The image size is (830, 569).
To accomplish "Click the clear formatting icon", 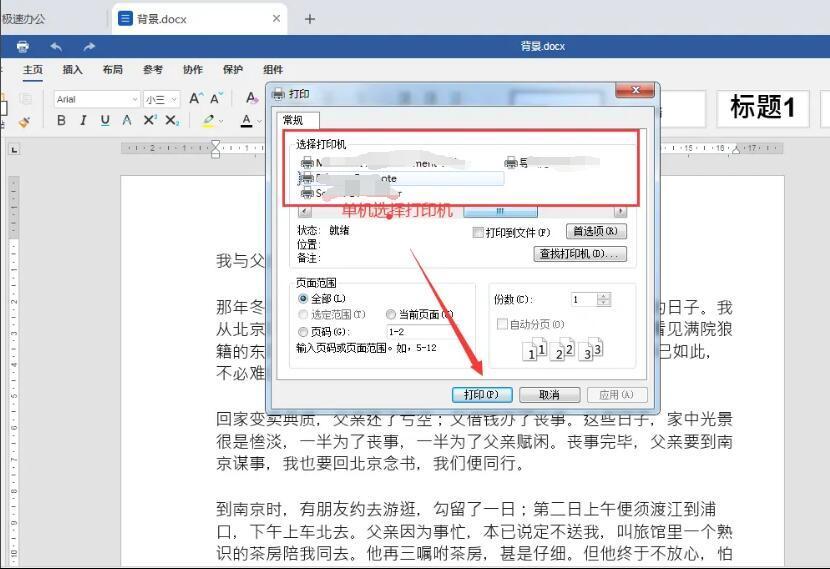I will point(252,98).
